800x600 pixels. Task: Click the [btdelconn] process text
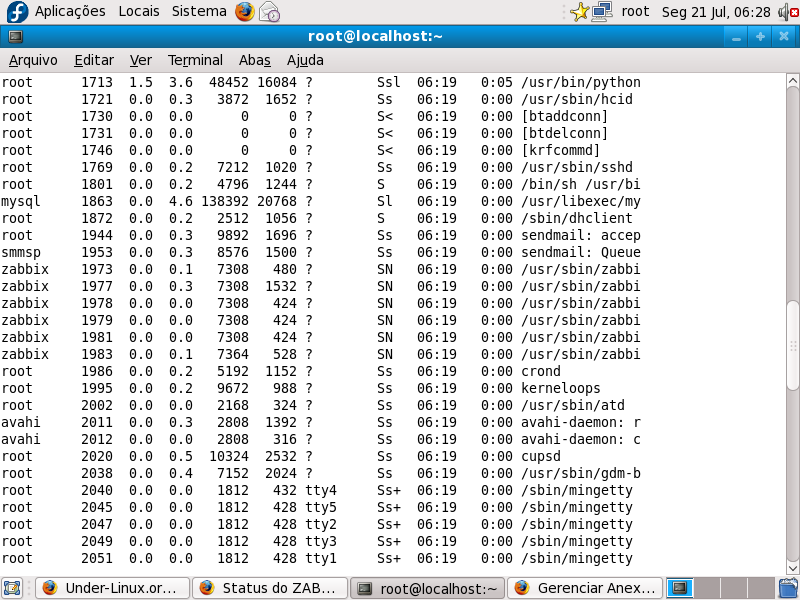pyautogui.click(x=564, y=133)
